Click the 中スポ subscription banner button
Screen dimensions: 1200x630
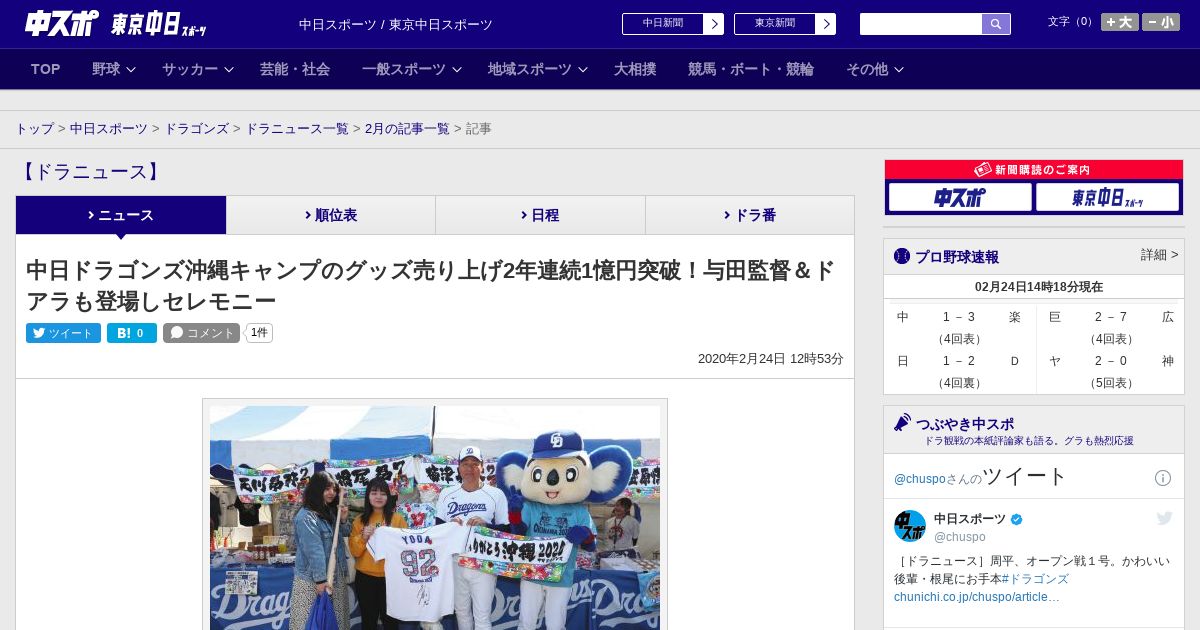(x=960, y=197)
